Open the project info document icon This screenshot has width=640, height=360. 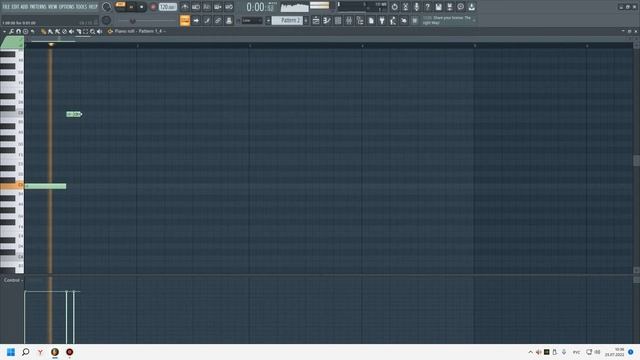click(x=371, y=20)
